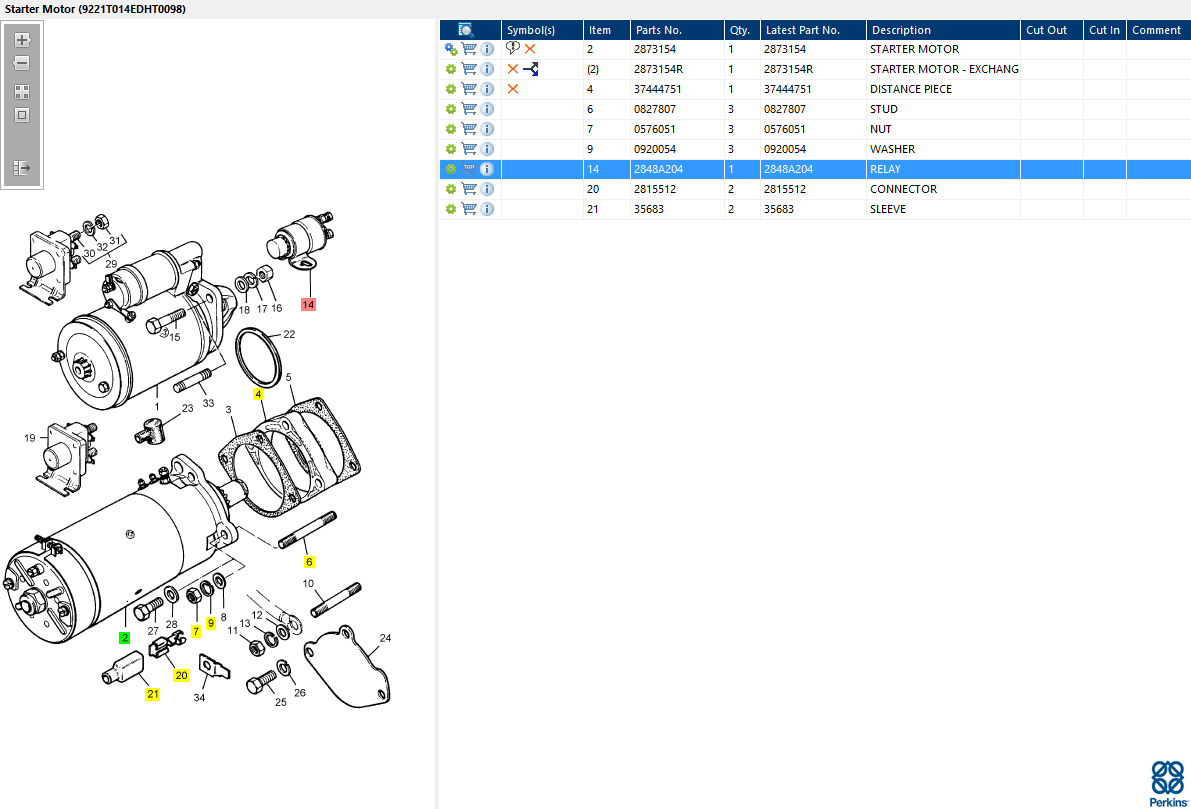This screenshot has height=809, width=1191.
Task: Click the Cut Out column header
Action: (x=1052, y=30)
